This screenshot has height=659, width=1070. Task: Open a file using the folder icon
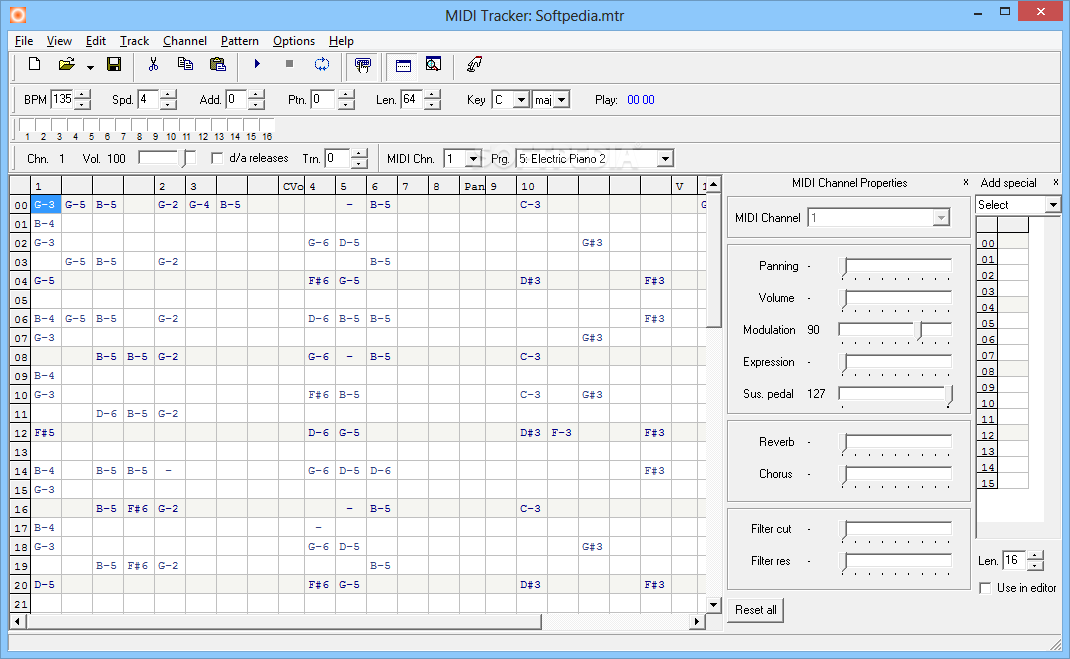(x=66, y=65)
